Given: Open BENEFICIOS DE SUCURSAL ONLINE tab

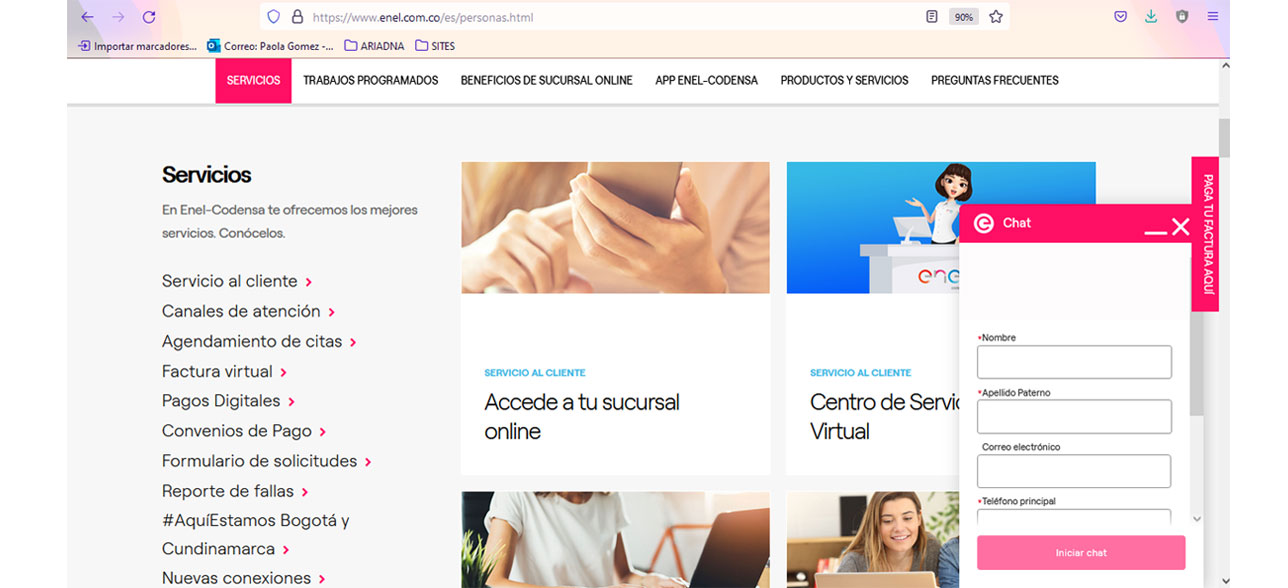Looking at the screenshot, I should 547,80.
